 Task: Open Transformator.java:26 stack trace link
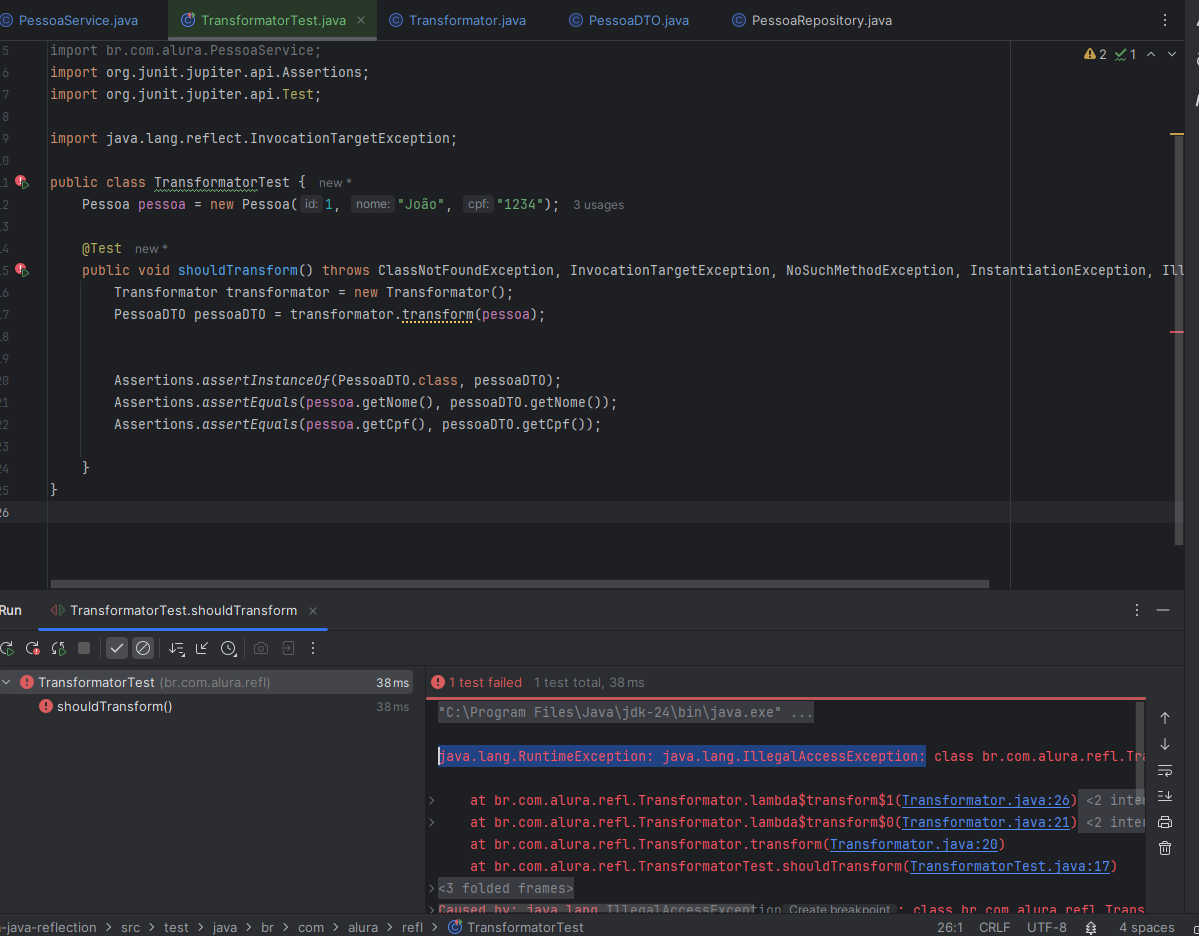point(986,801)
